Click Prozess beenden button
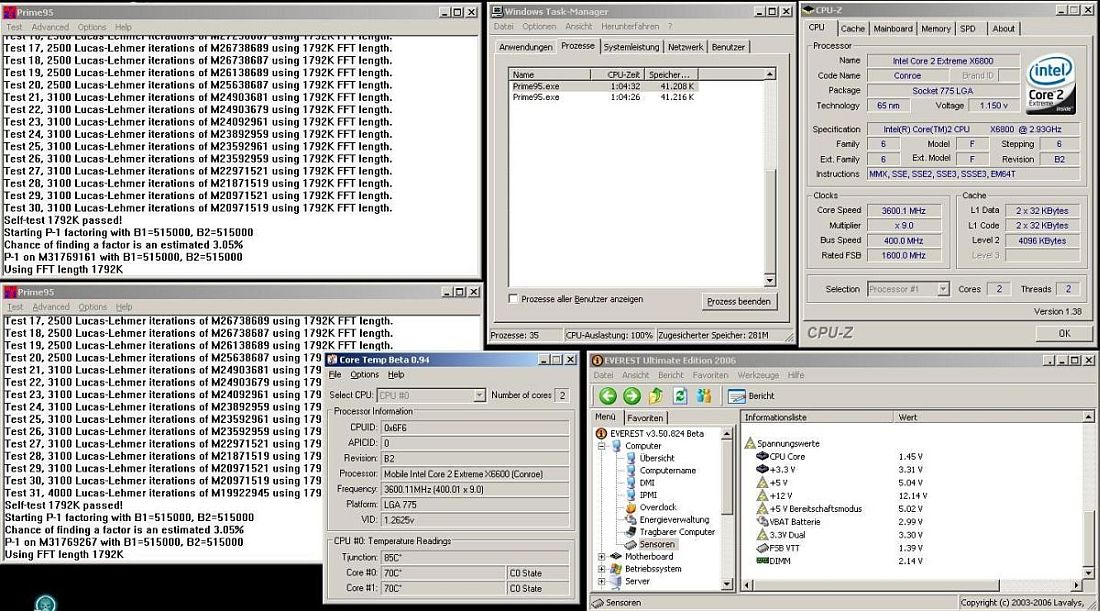1100x611 pixels. point(738,302)
